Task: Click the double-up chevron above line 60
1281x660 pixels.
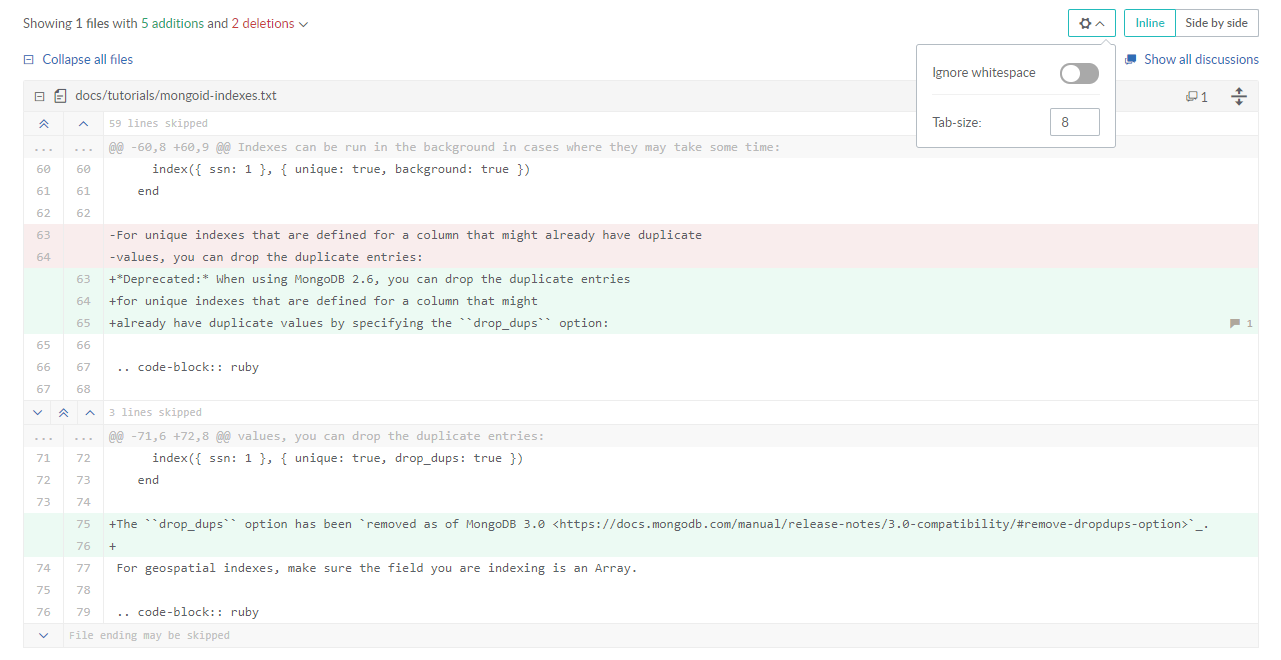Action: coord(43,124)
